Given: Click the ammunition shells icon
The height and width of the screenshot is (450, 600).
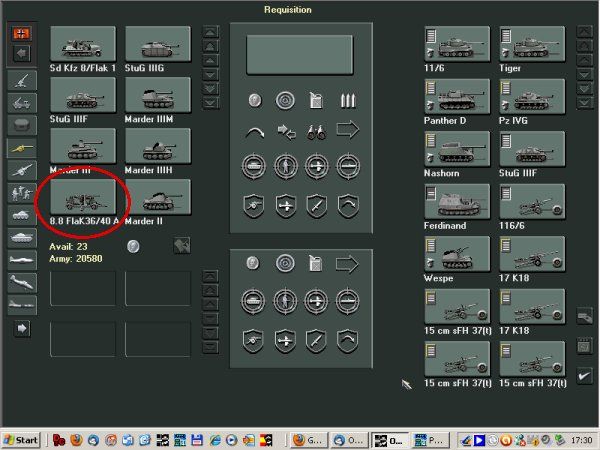Looking at the screenshot, I should (348, 100).
